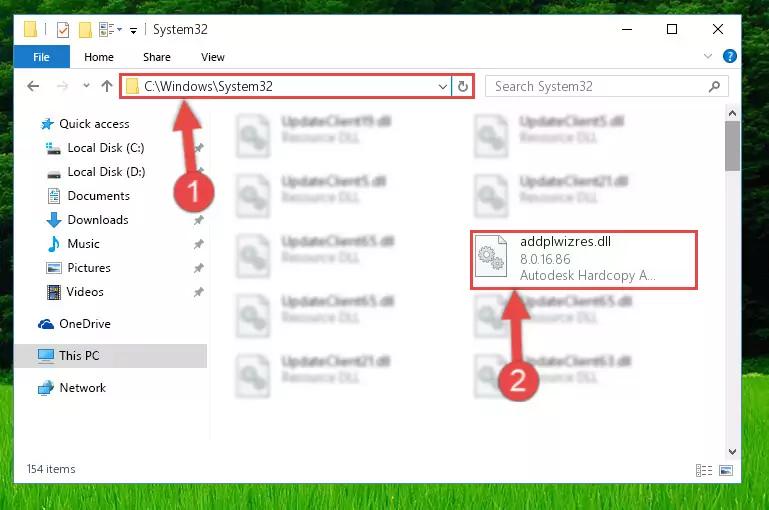Open Videos in the sidebar

(x=85, y=292)
